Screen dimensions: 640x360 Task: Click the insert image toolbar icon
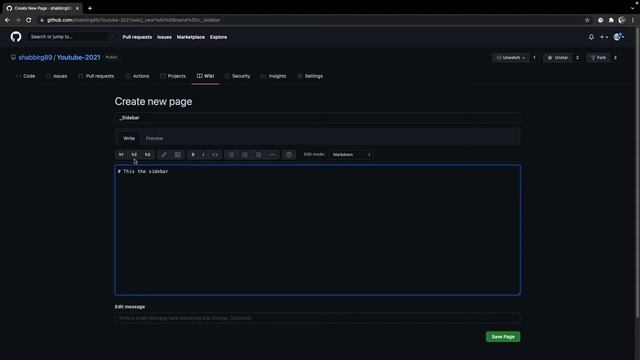[x=178, y=155]
